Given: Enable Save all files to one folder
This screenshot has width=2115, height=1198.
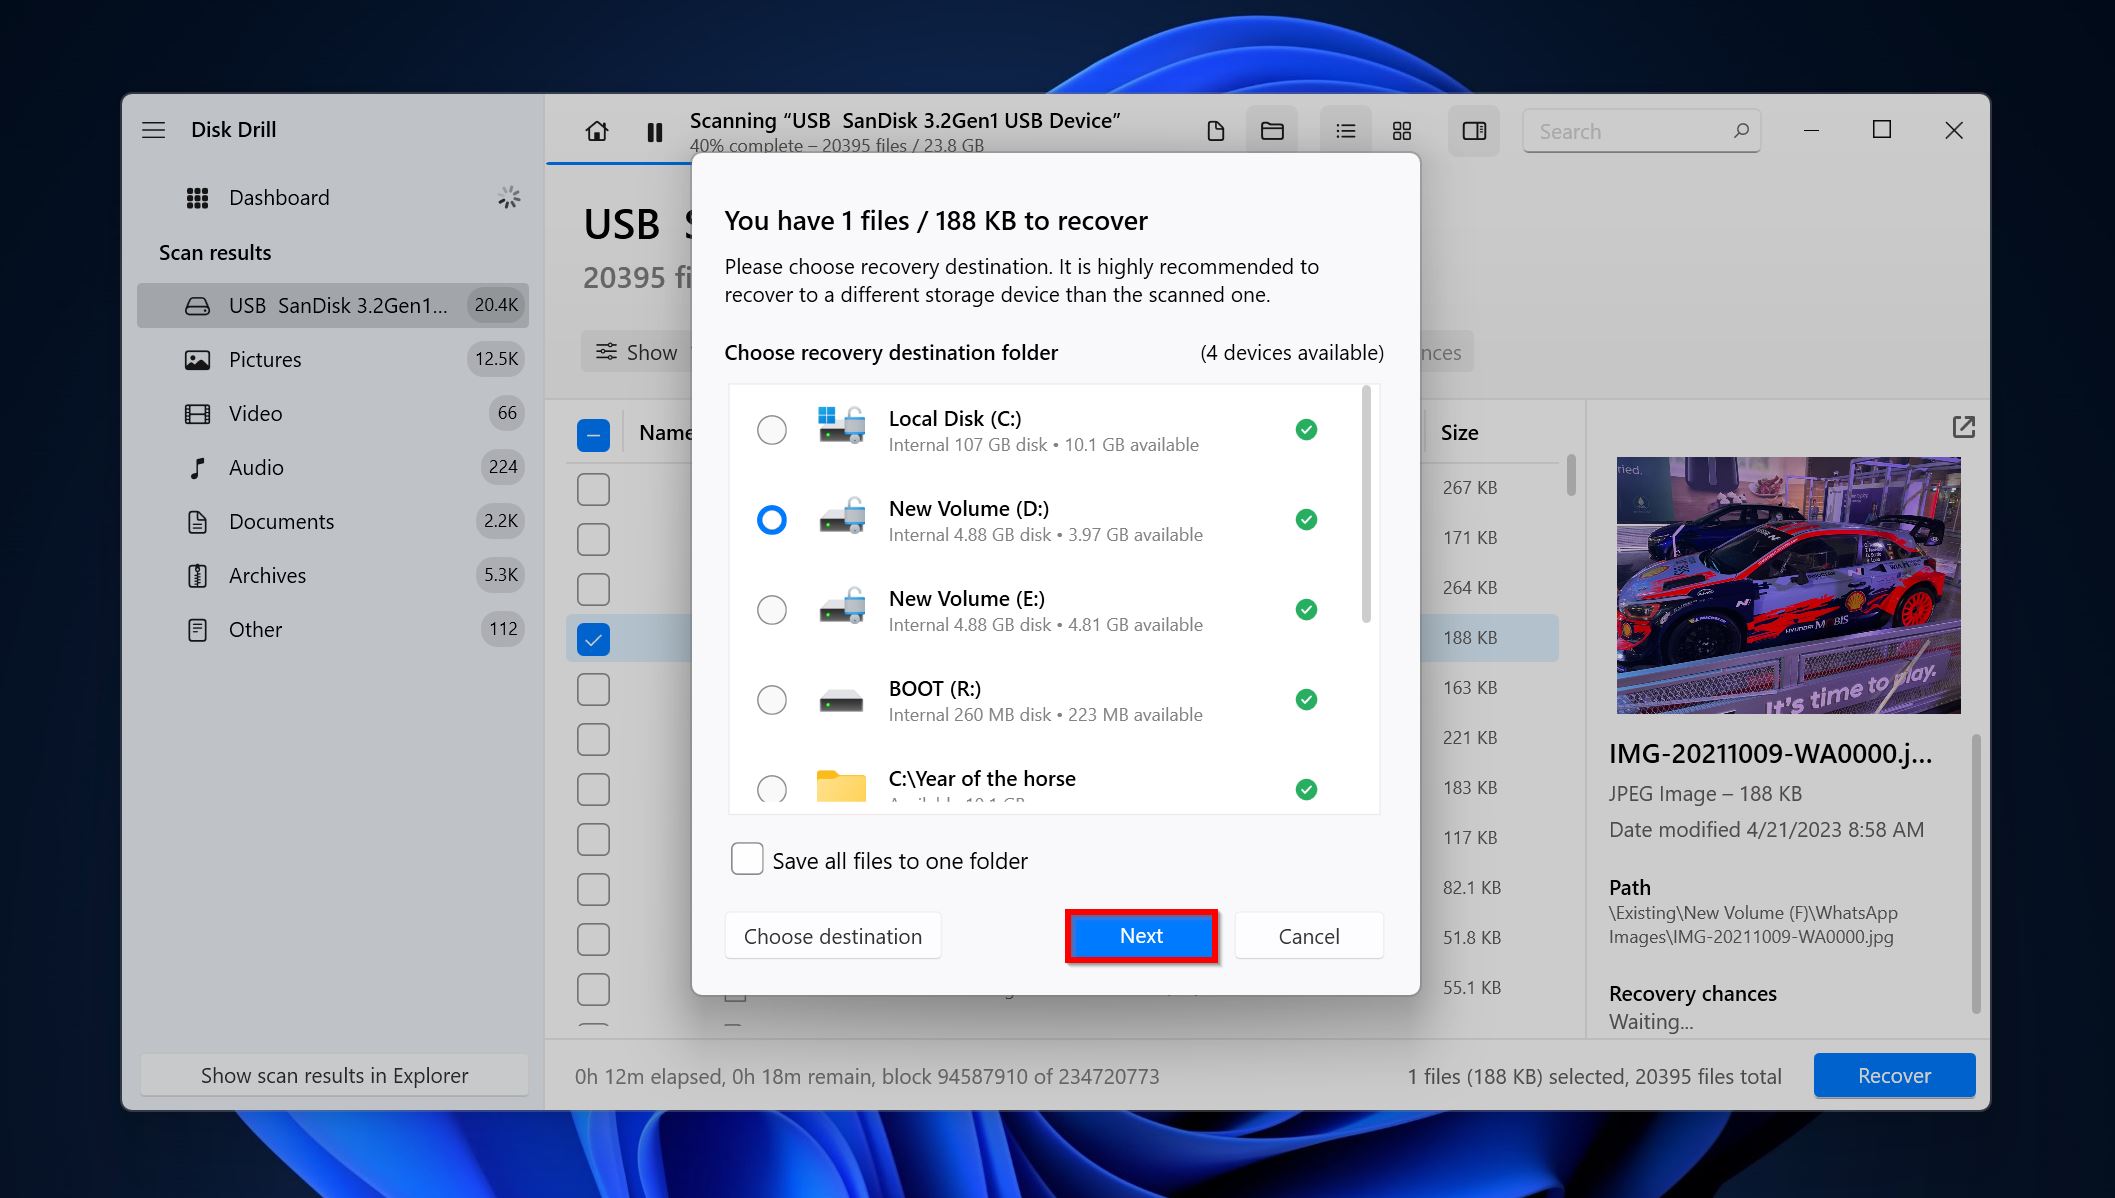Looking at the screenshot, I should [747, 860].
